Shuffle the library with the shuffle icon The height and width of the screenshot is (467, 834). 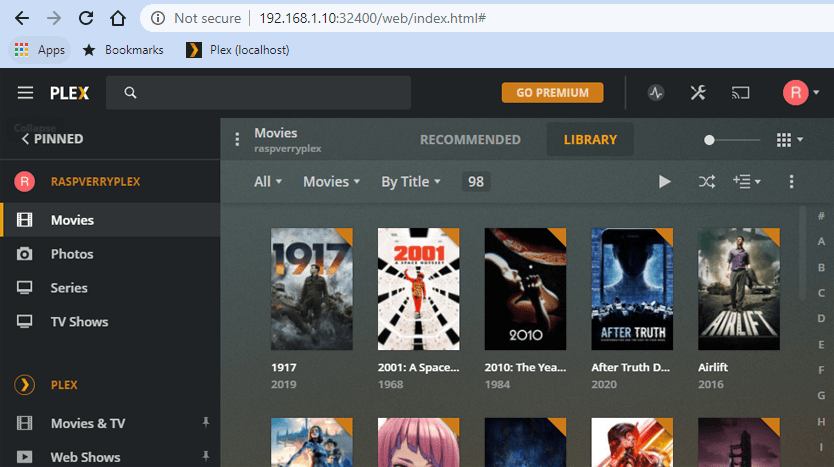click(706, 182)
